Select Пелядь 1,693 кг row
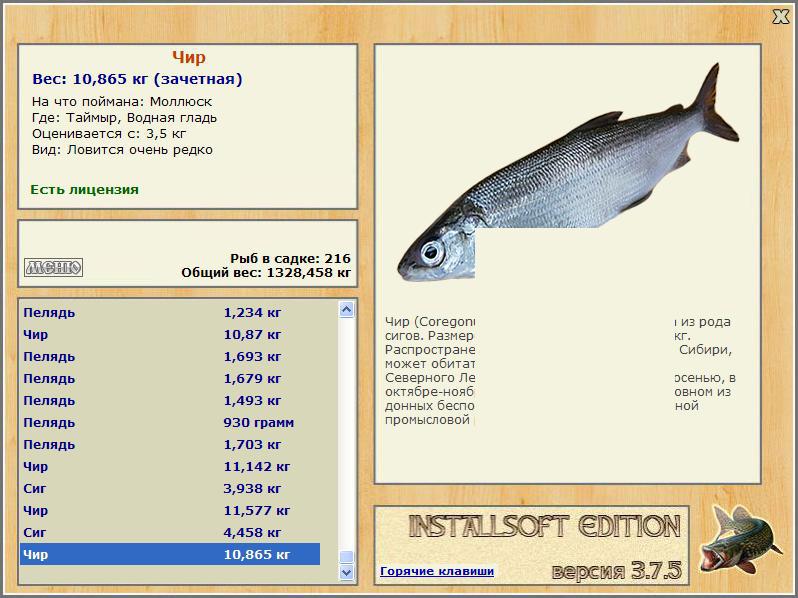The image size is (798, 598). pyautogui.click(x=170, y=356)
